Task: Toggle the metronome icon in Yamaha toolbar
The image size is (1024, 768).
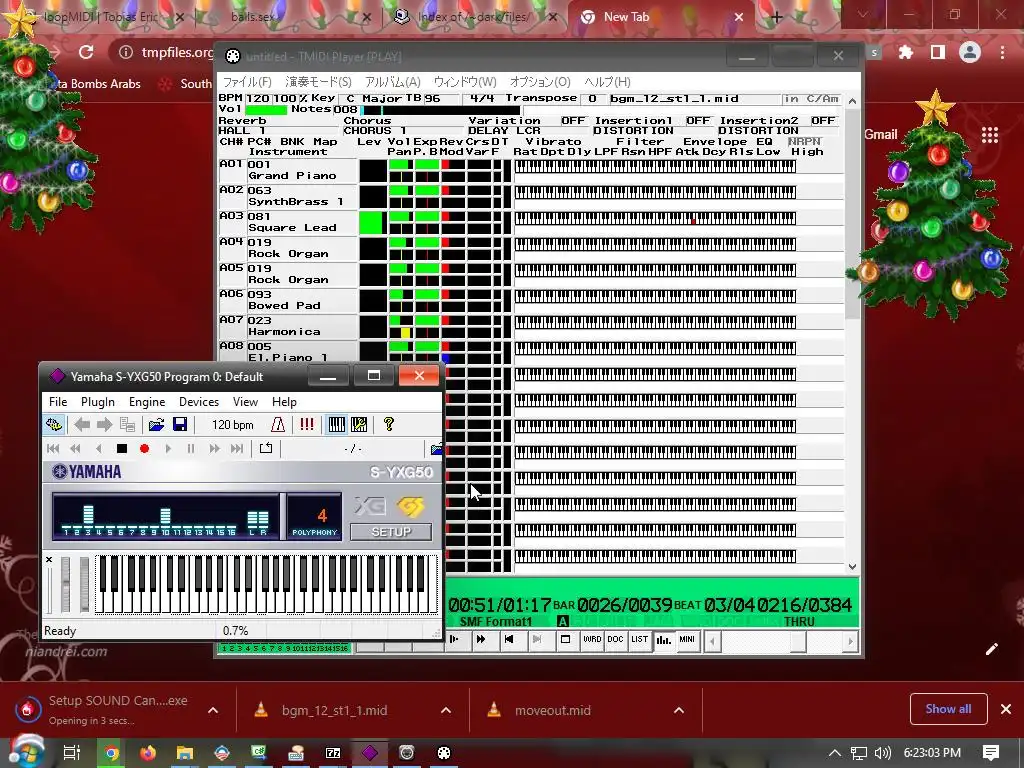Action: click(x=278, y=424)
